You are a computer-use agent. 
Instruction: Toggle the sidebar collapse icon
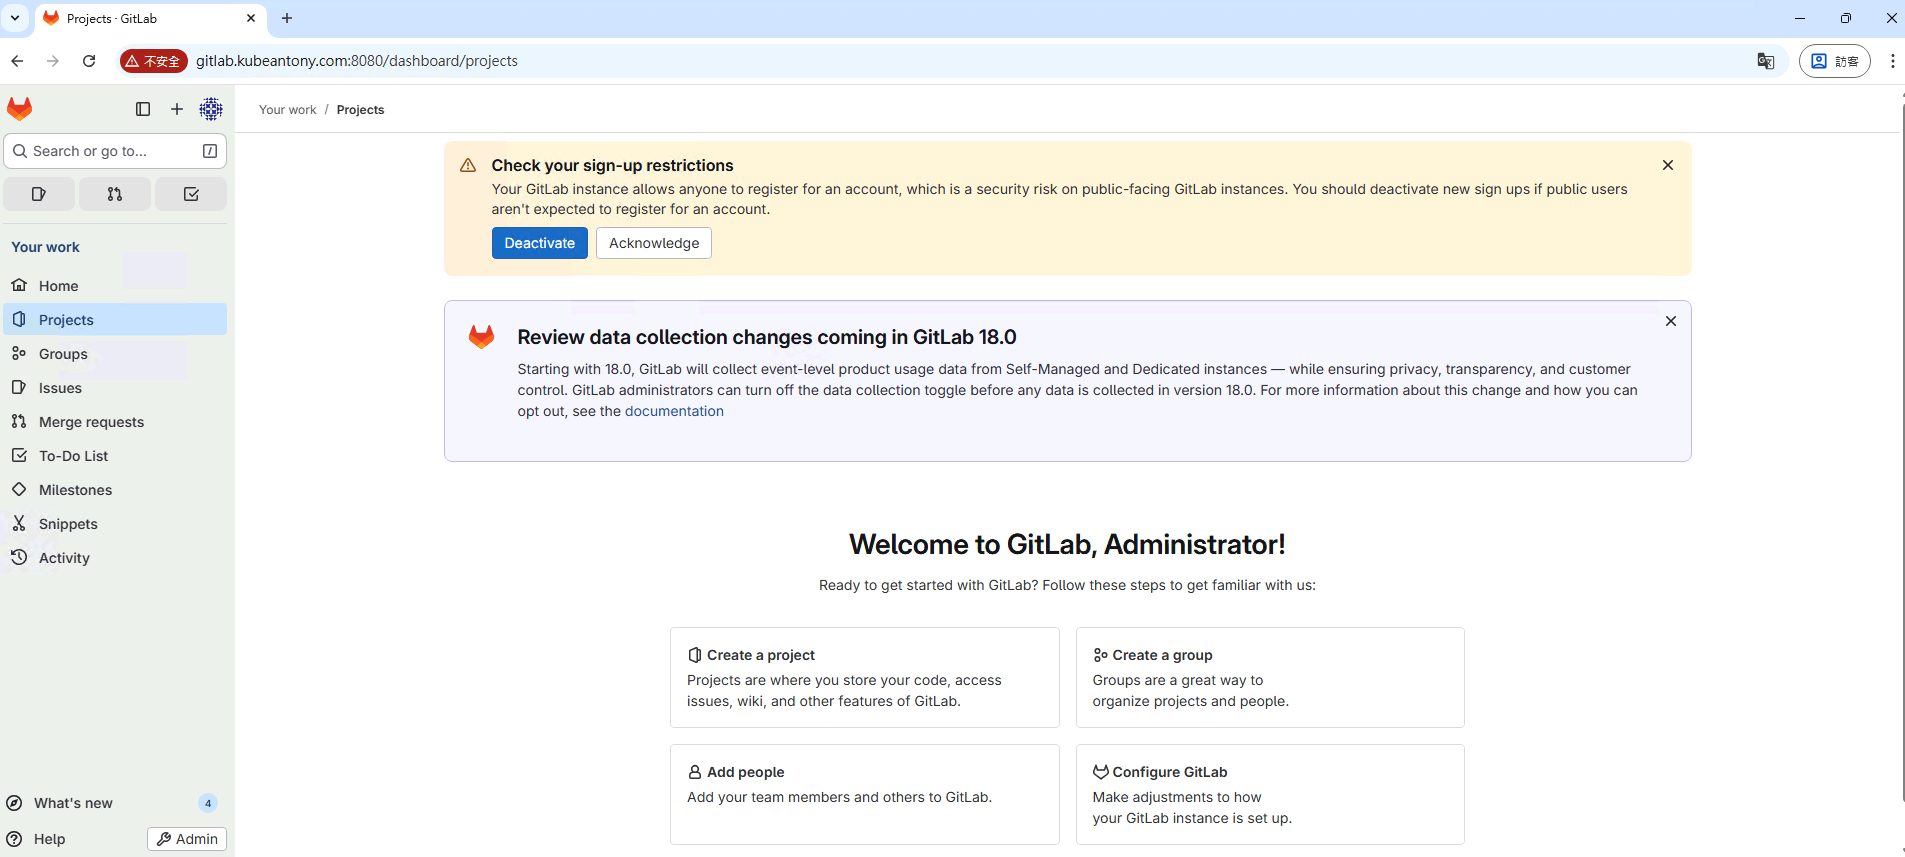[143, 109]
